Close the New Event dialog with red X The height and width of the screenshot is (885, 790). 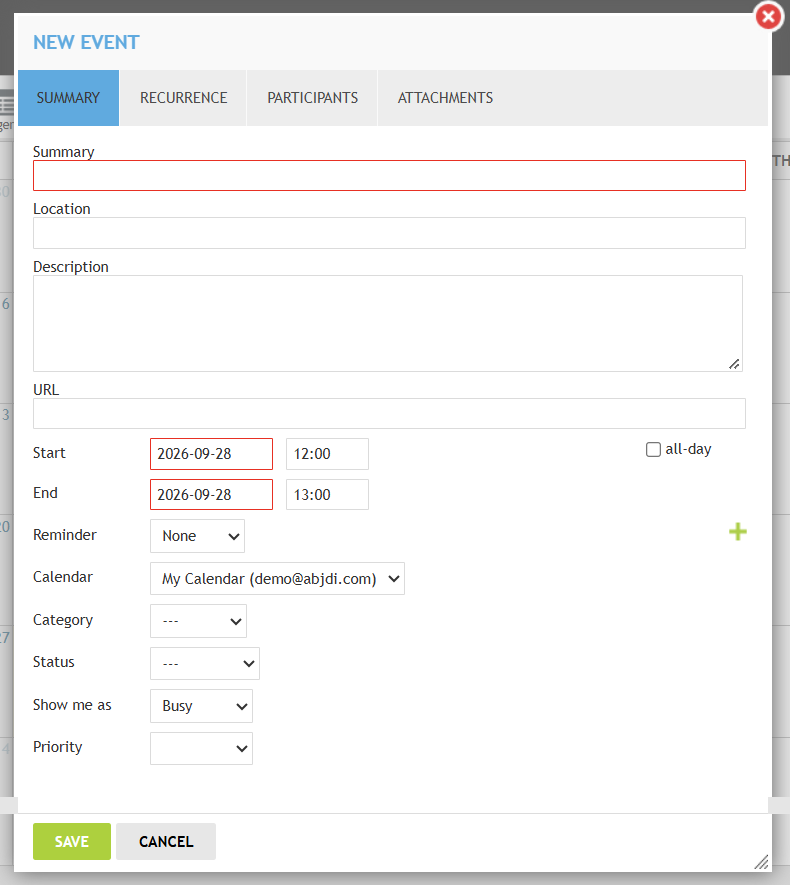(x=769, y=17)
